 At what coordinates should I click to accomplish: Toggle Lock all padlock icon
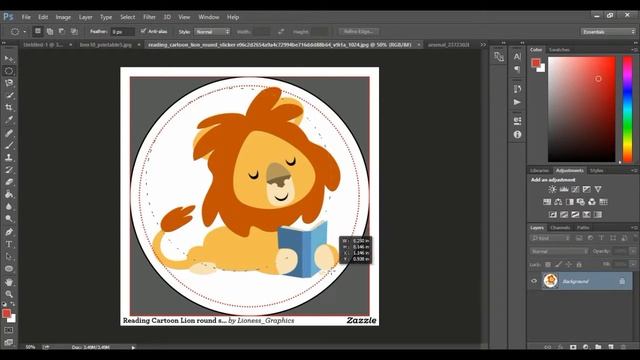[x=579, y=264]
